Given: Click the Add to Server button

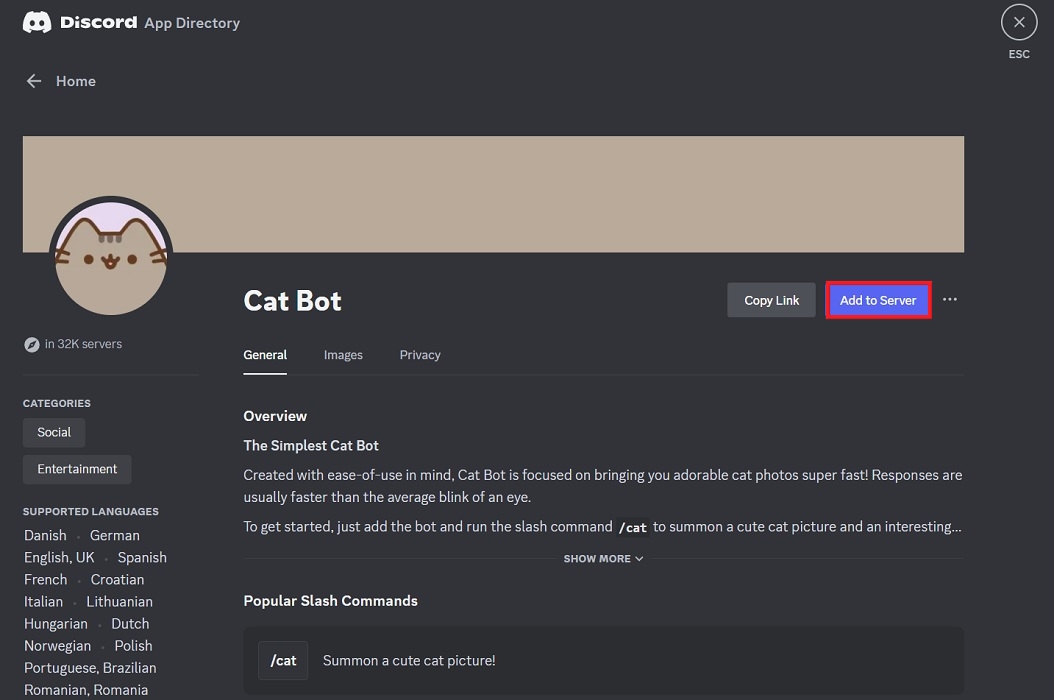Looking at the screenshot, I should point(878,300).
